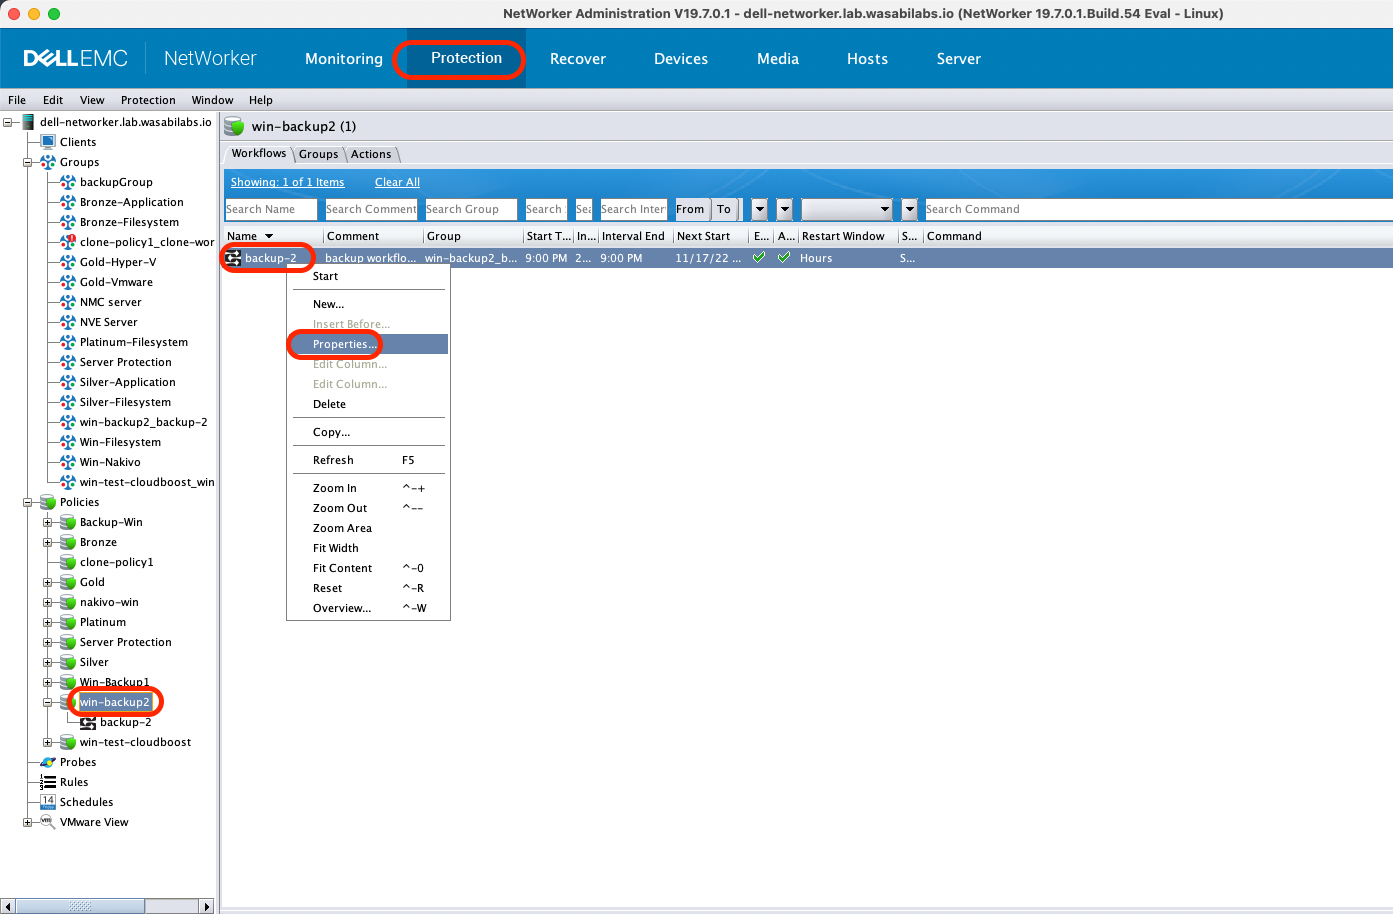The width and height of the screenshot is (1393, 914).
Task: Click the Silver policy icon
Action: click(68, 662)
